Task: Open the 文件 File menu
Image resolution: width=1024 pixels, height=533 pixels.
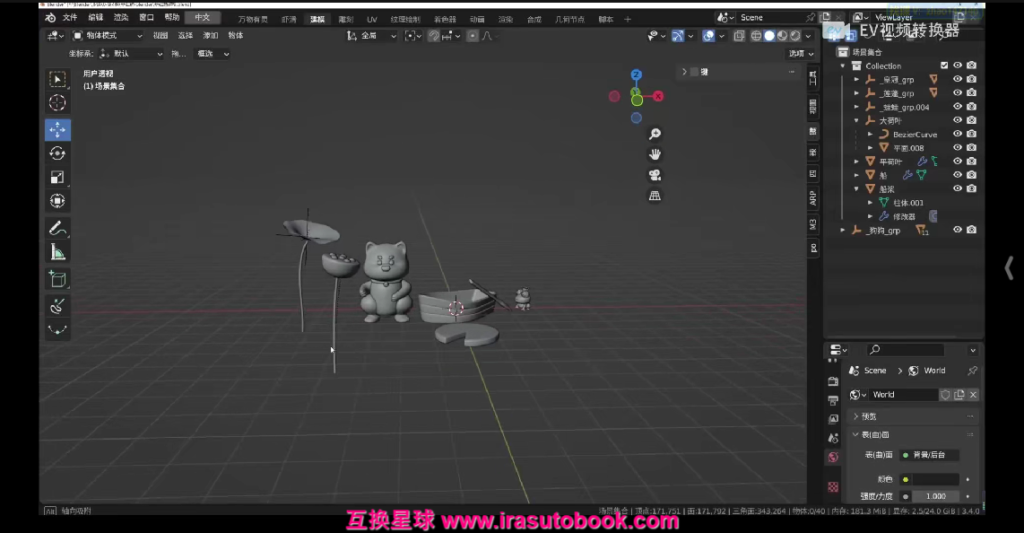Action: (x=70, y=18)
